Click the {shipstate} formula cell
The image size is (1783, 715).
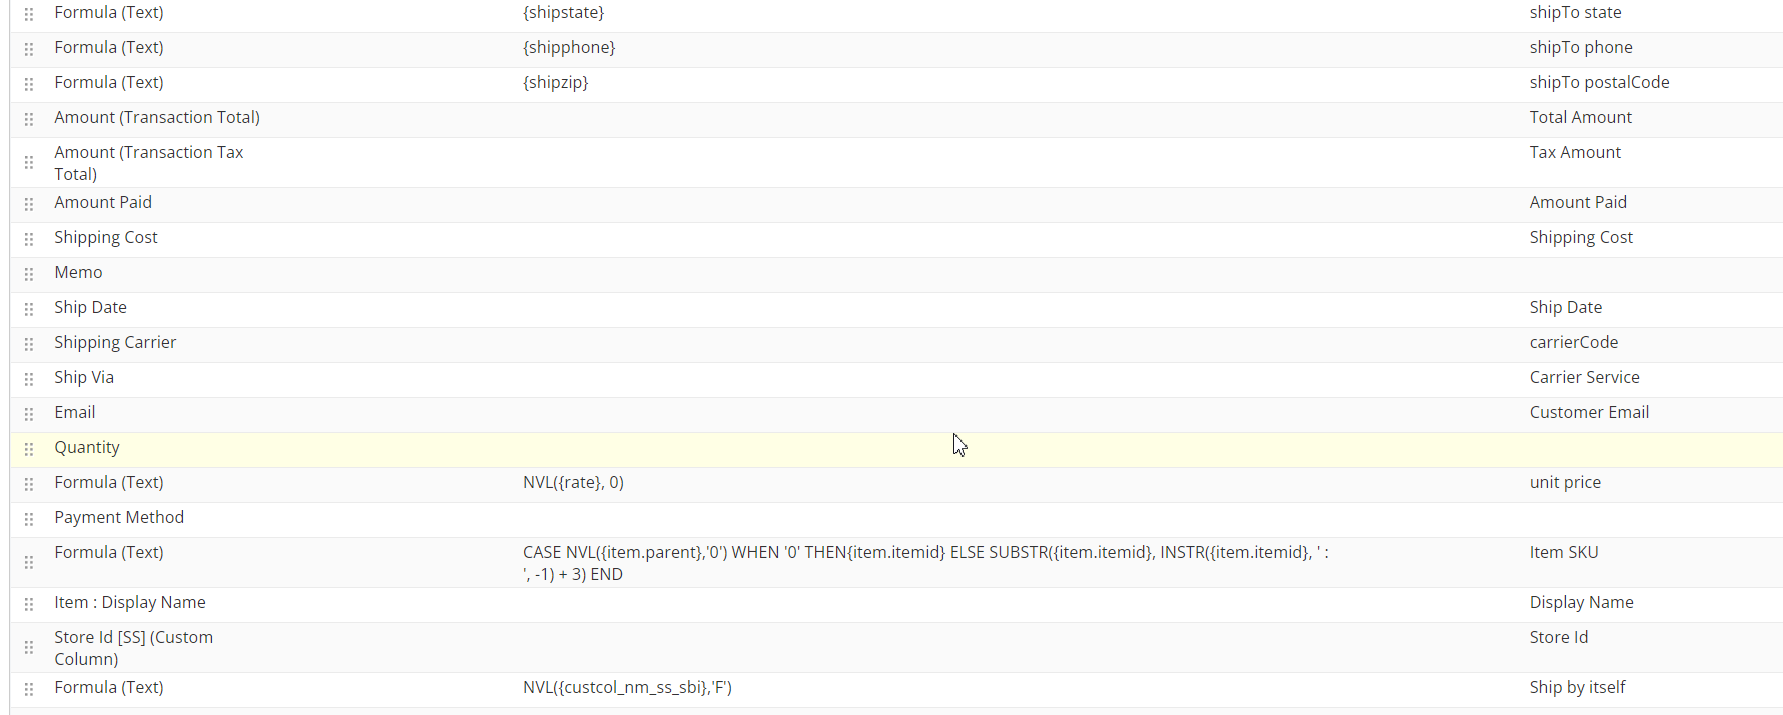click(564, 13)
